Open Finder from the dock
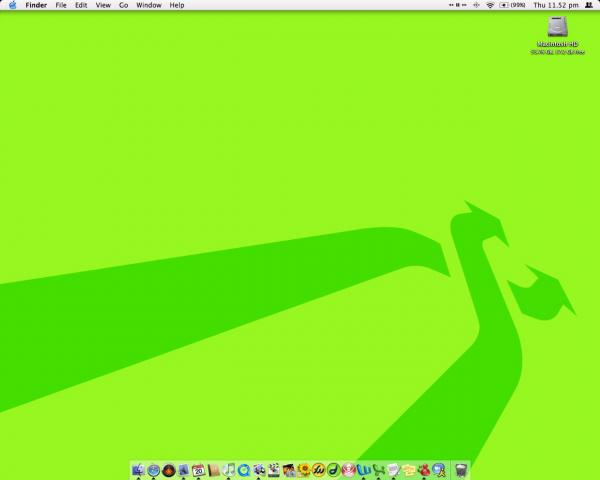 click(x=138, y=470)
